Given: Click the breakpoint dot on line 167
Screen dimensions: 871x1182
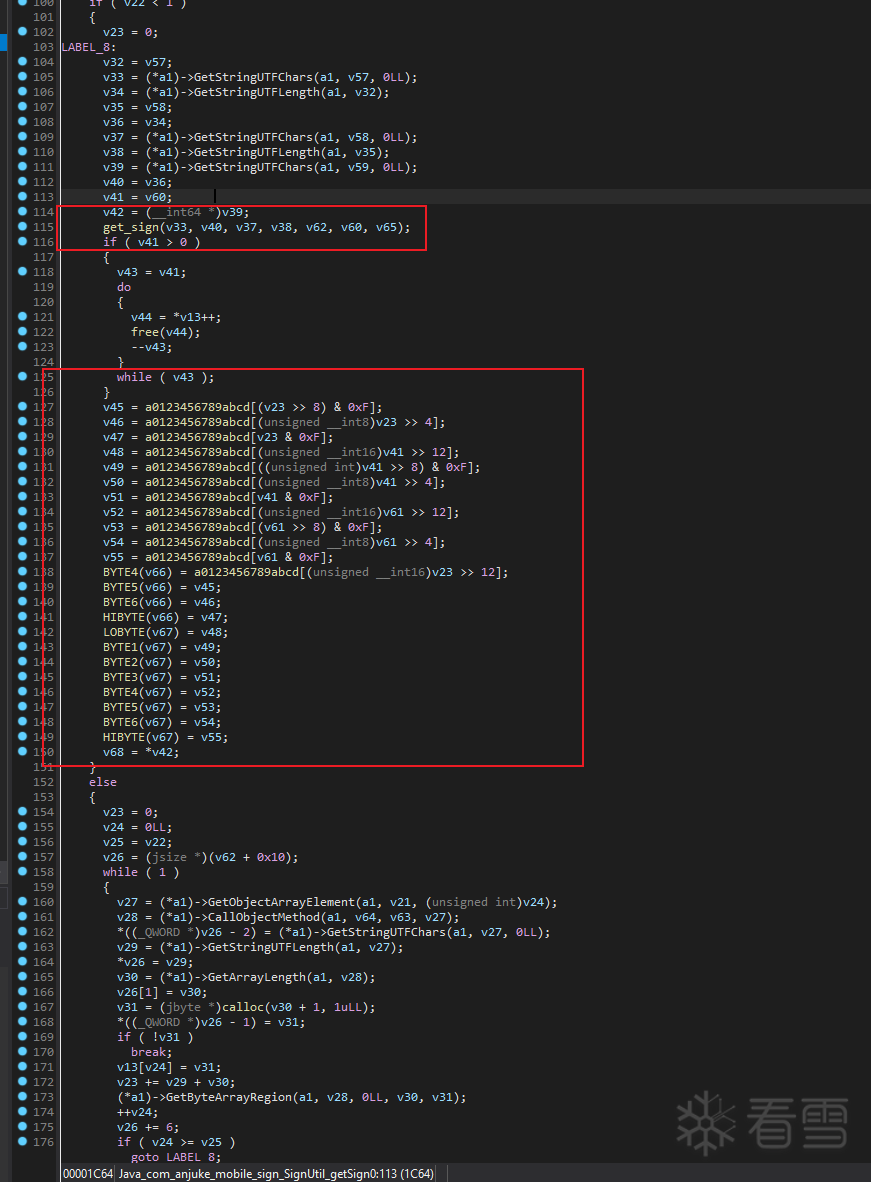Looking at the screenshot, I should click(x=23, y=1007).
